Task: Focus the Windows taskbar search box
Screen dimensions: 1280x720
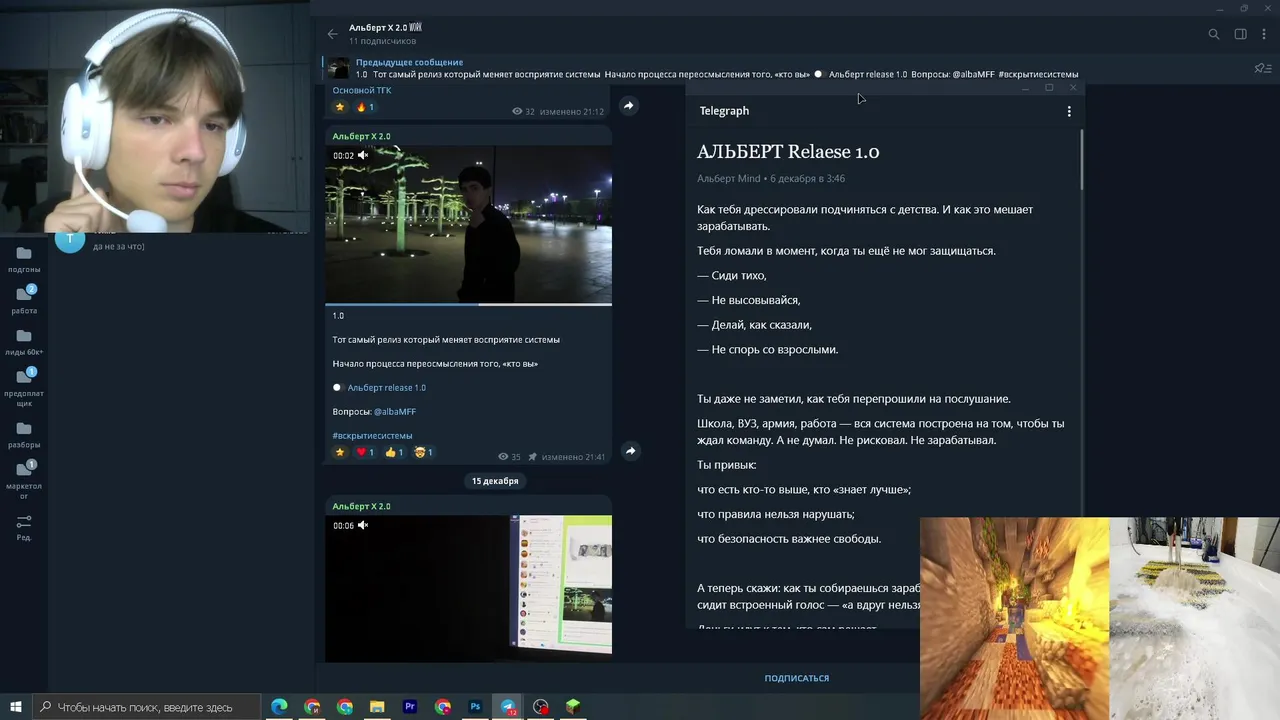Action: 148,707
